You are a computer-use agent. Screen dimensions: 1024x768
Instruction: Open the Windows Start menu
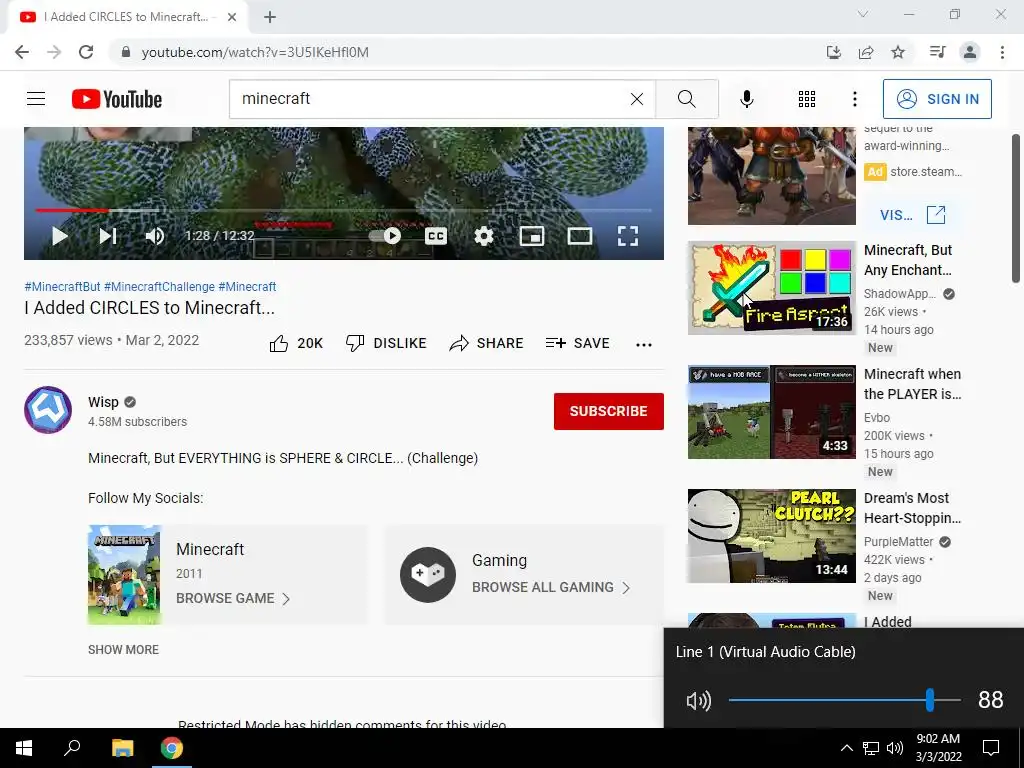(x=24, y=748)
